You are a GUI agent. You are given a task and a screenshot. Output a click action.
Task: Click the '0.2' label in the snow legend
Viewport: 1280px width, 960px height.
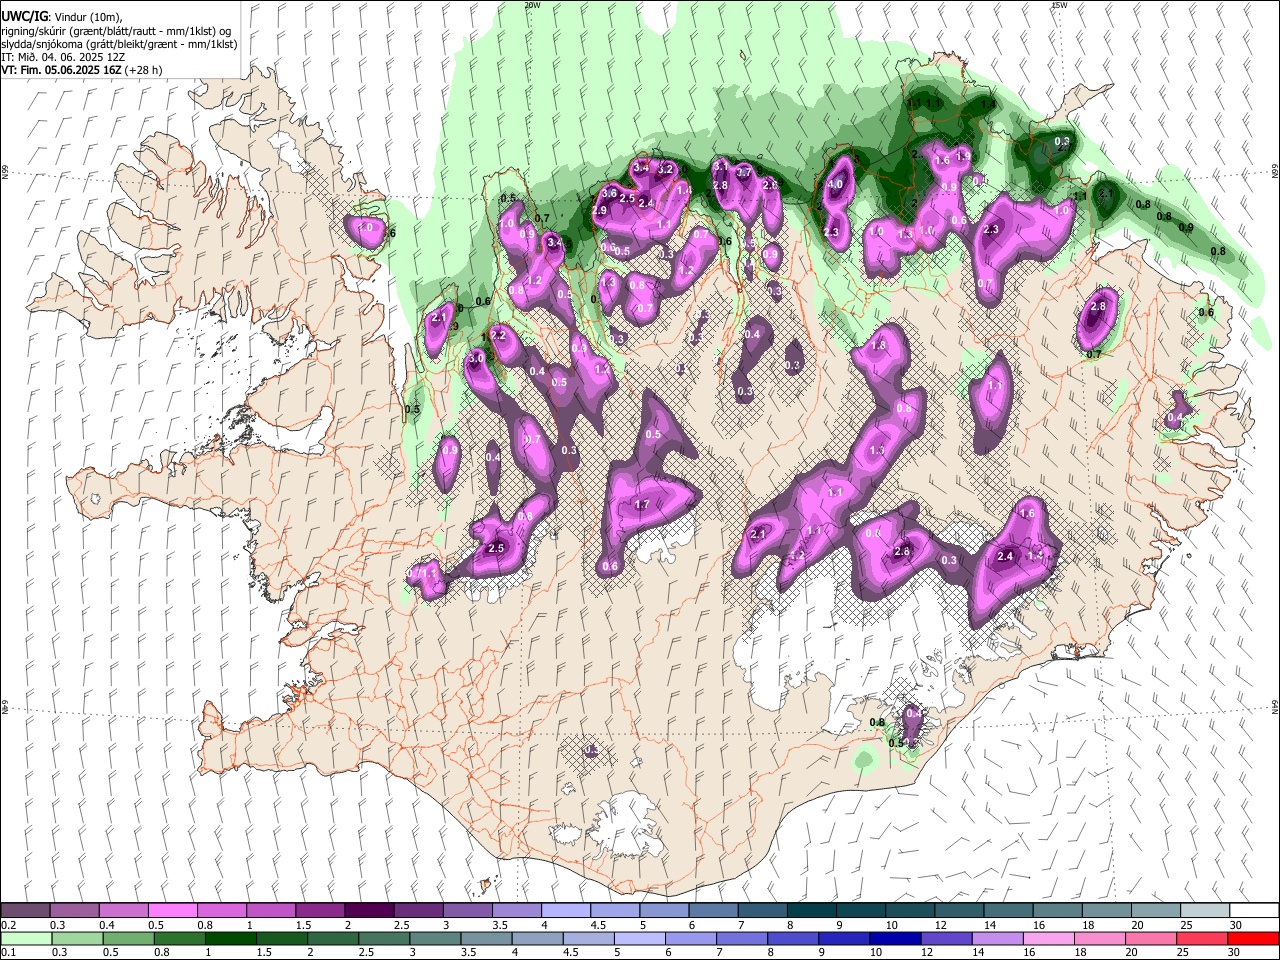pyautogui.click(x=8, y=925)
